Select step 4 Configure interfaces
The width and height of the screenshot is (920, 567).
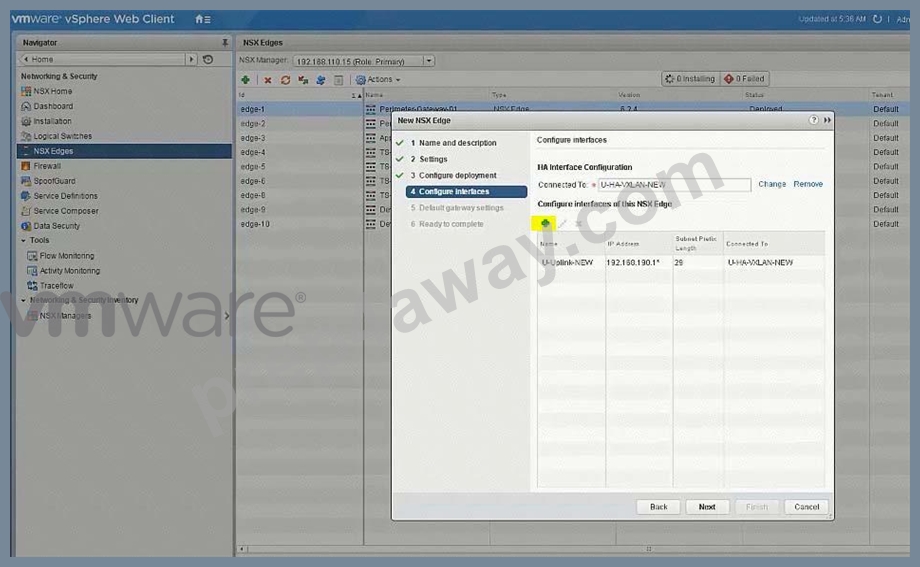466,191
